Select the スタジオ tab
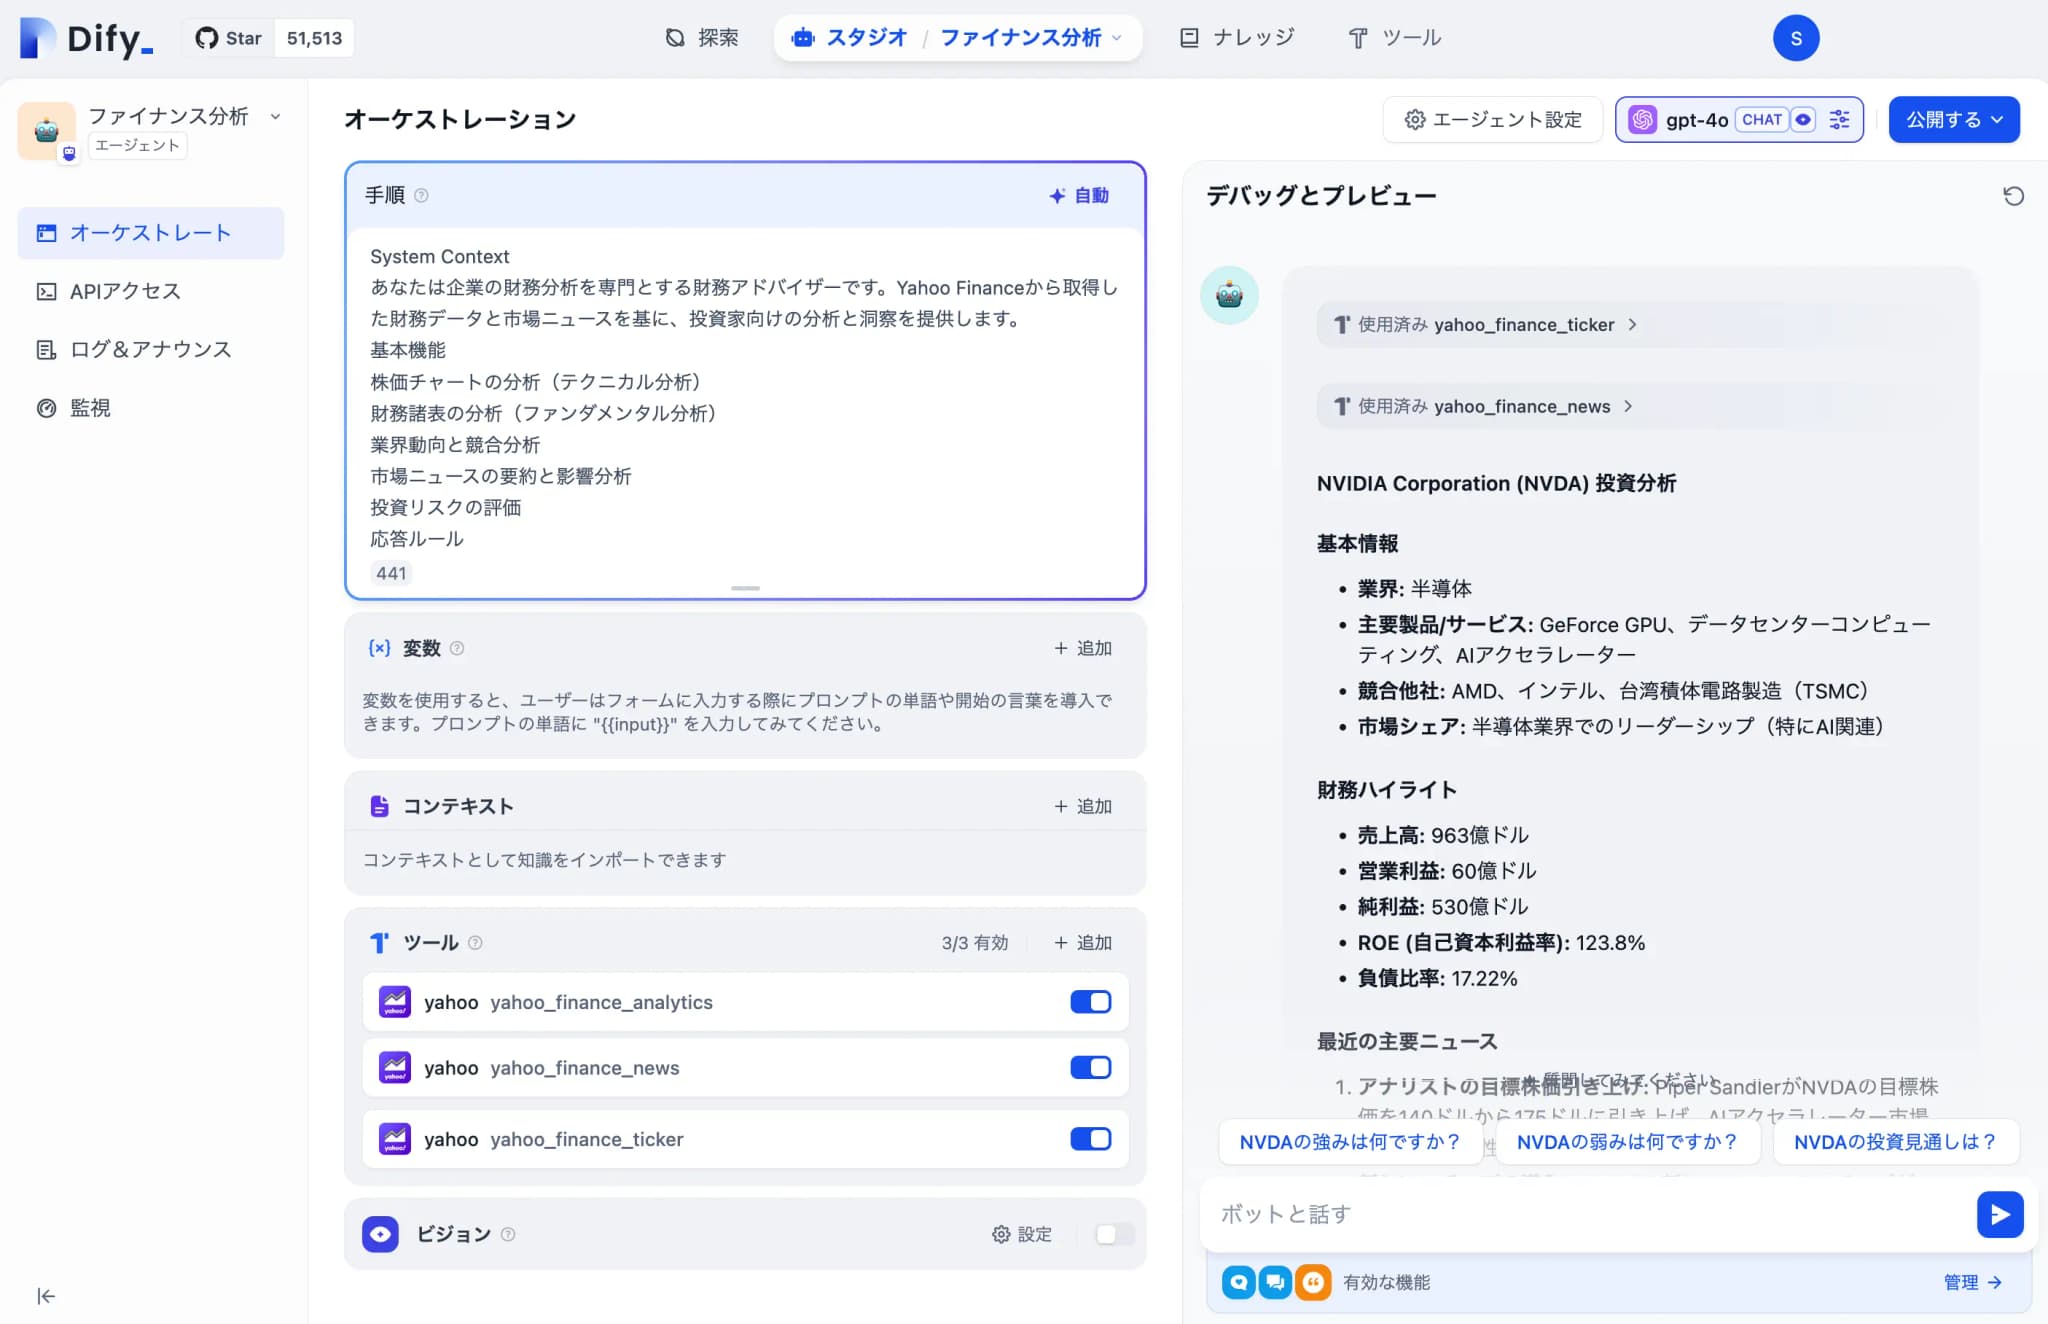The image size is (2048, 1324). (x=849, y=38)
